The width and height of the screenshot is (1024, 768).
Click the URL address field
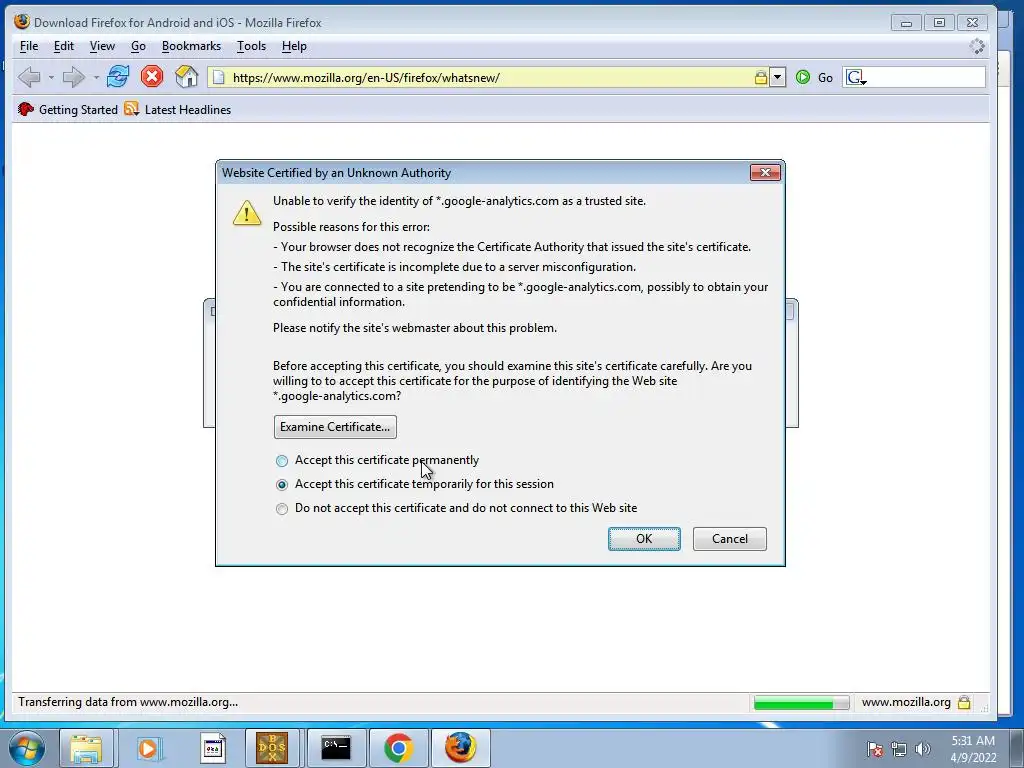pos(490,78)
